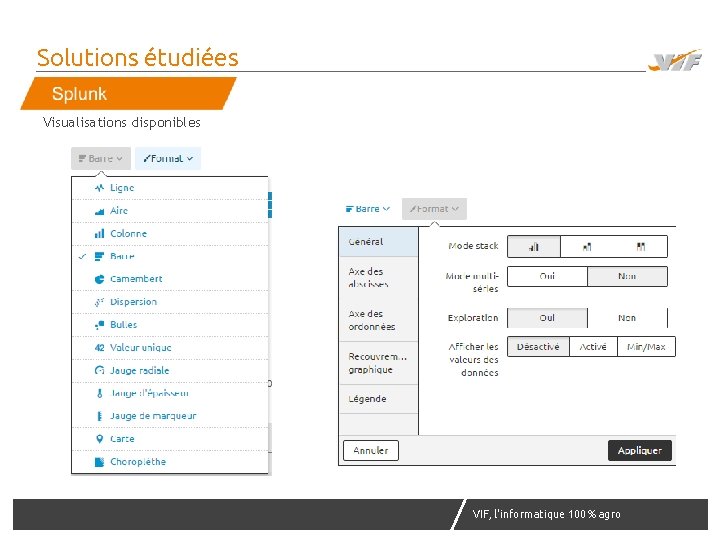This screenshot has height=540, width=720.
Task: Click the Valeur unique 42 icon
Action: (99, 348)
